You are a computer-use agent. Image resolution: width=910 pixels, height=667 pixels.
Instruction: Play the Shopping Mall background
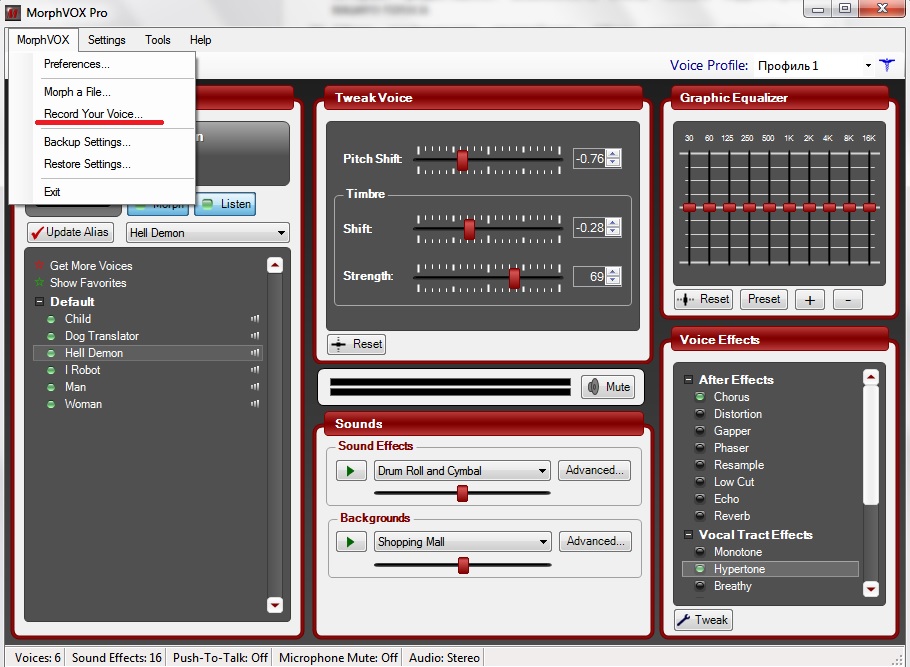pyautogui.click(x=351, y=541)
